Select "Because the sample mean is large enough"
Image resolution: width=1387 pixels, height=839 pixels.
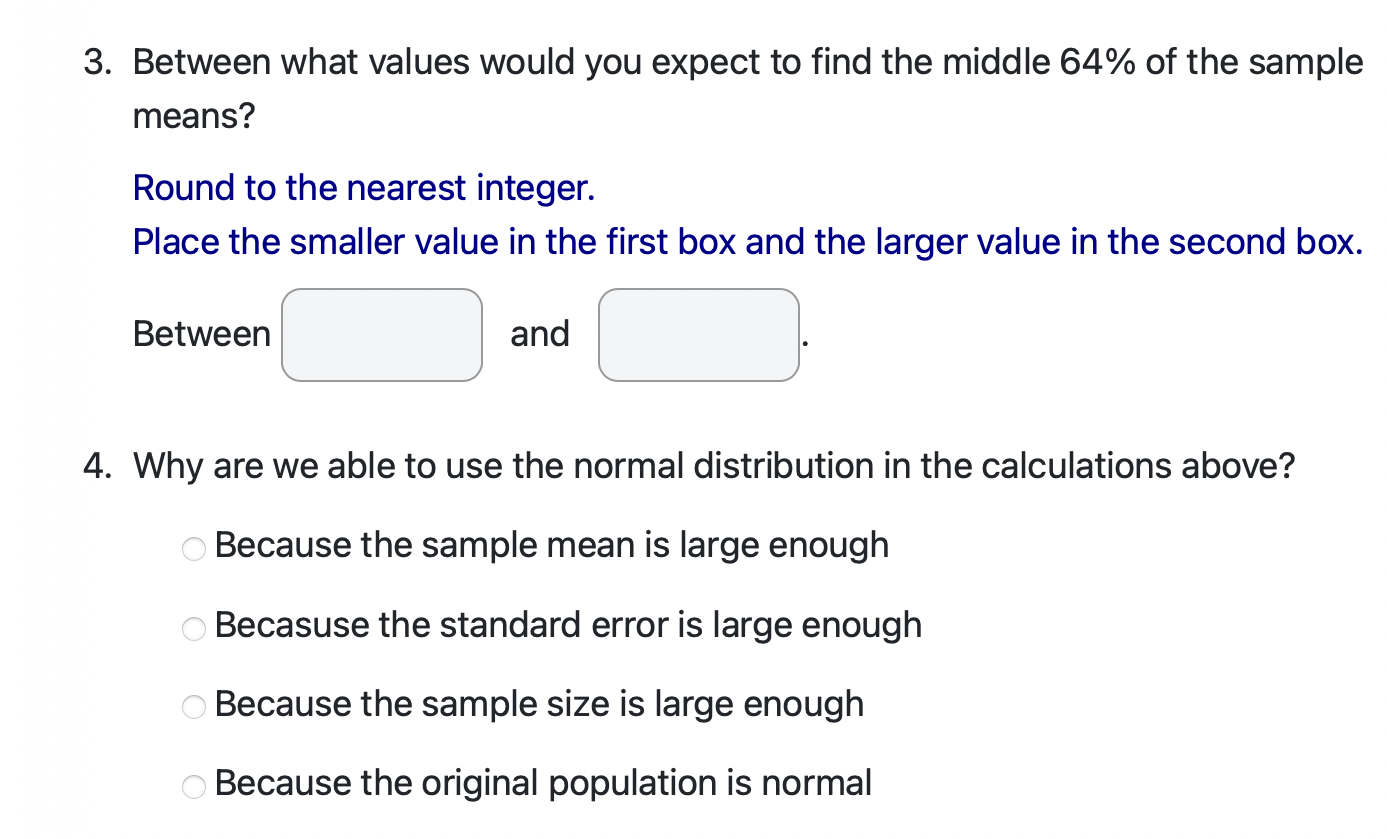552,545
